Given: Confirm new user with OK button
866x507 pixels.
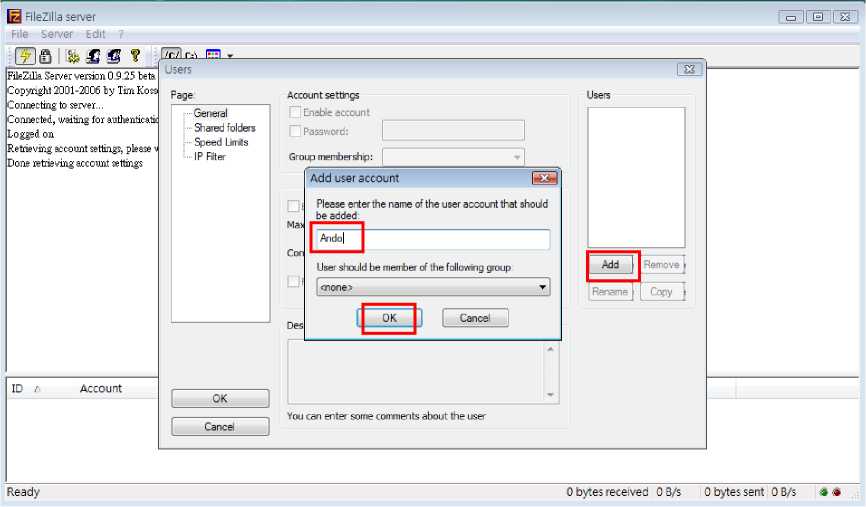Looking at the screenshot, I should (389, 318).
